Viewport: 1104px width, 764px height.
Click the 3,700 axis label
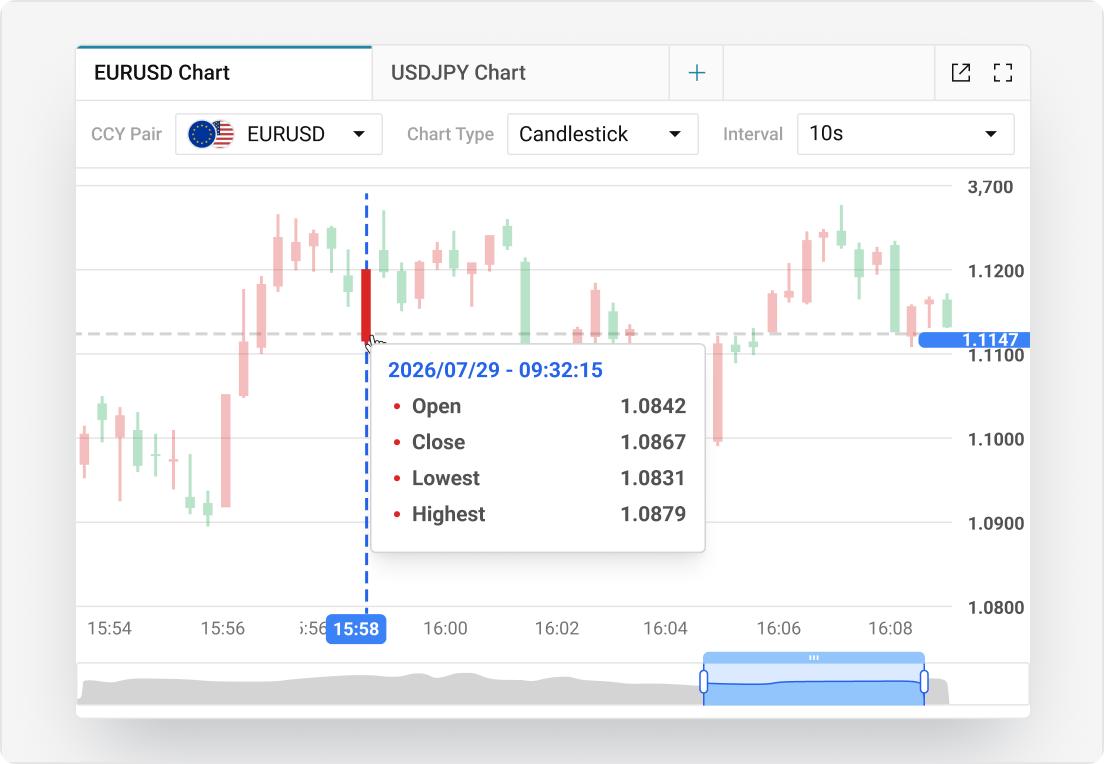pyautogui.click(x=990, y=187)
